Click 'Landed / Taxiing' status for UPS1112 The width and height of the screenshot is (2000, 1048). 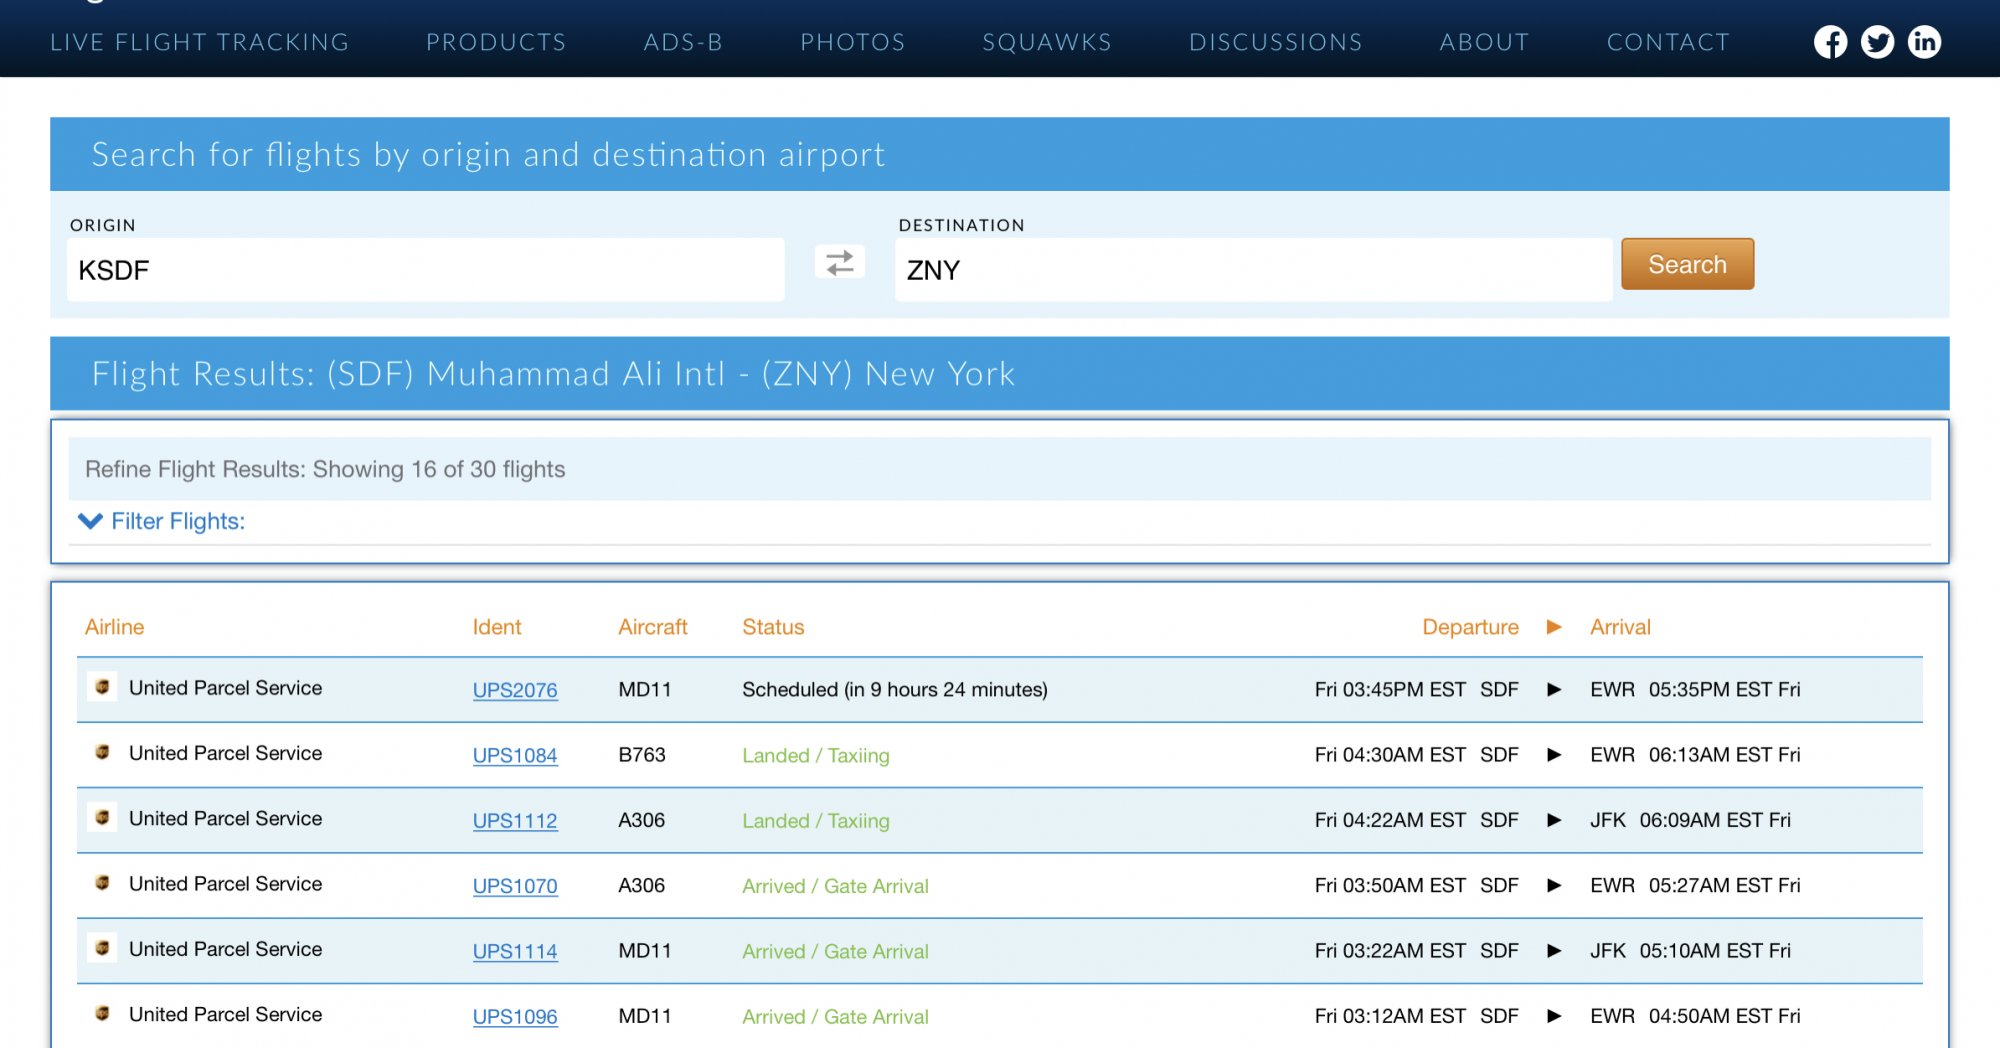(x=816, y=820)
